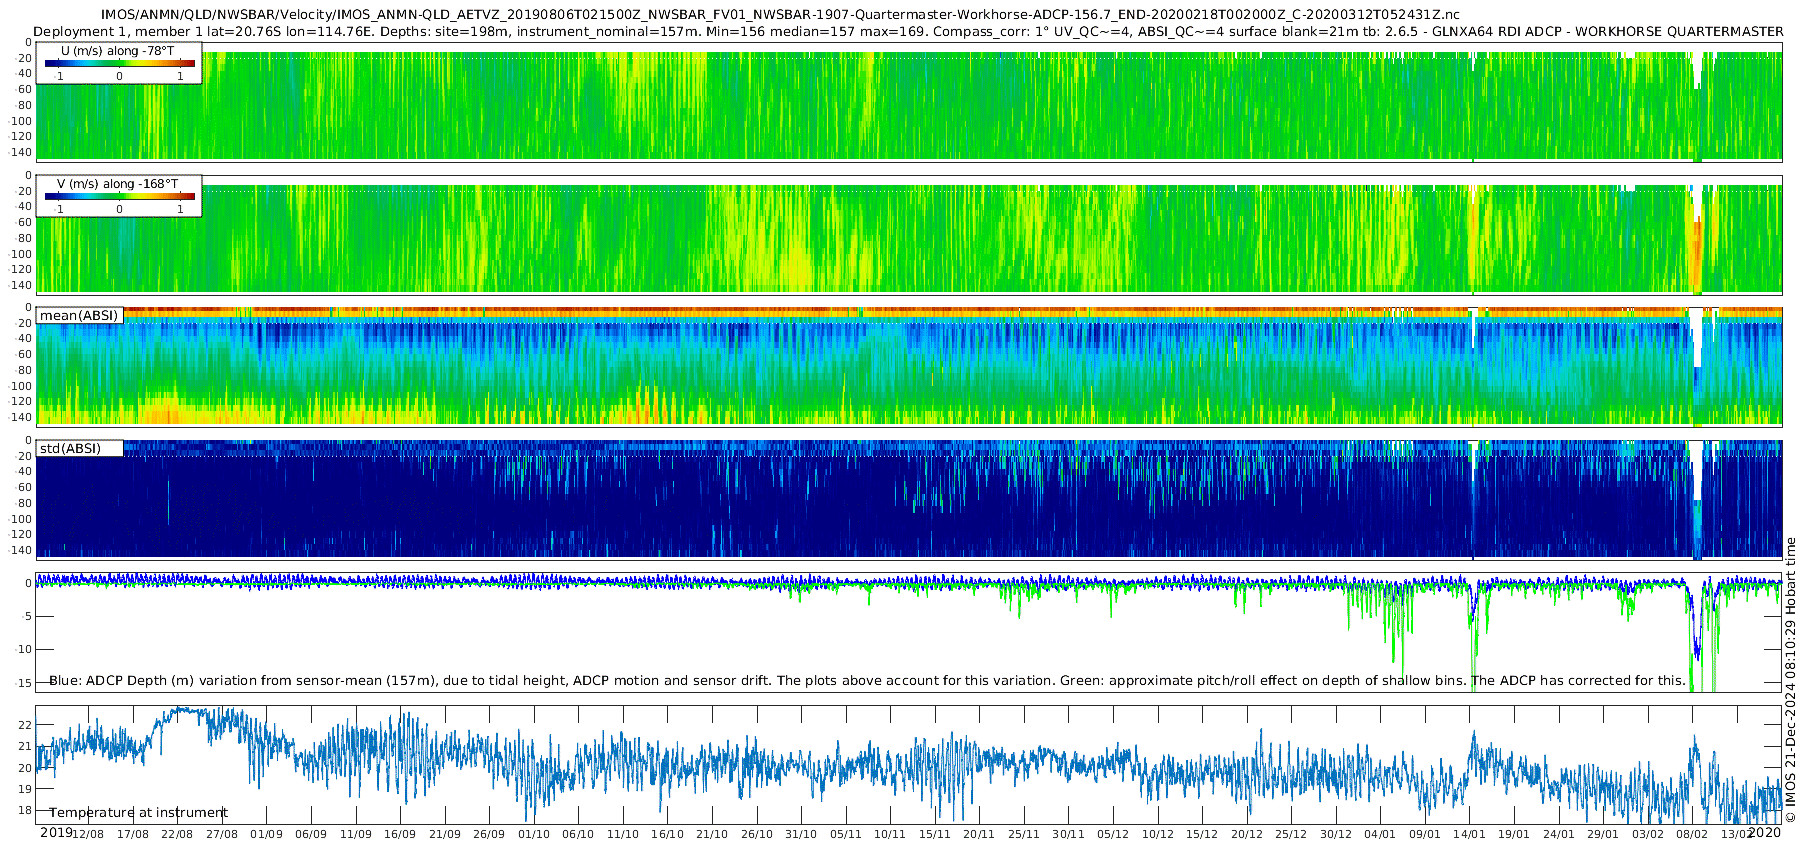Viewport: 1800px width, 850px height.
Task: Click the IMOS copyright timestamp text on right
Action: click(1790, 680)
